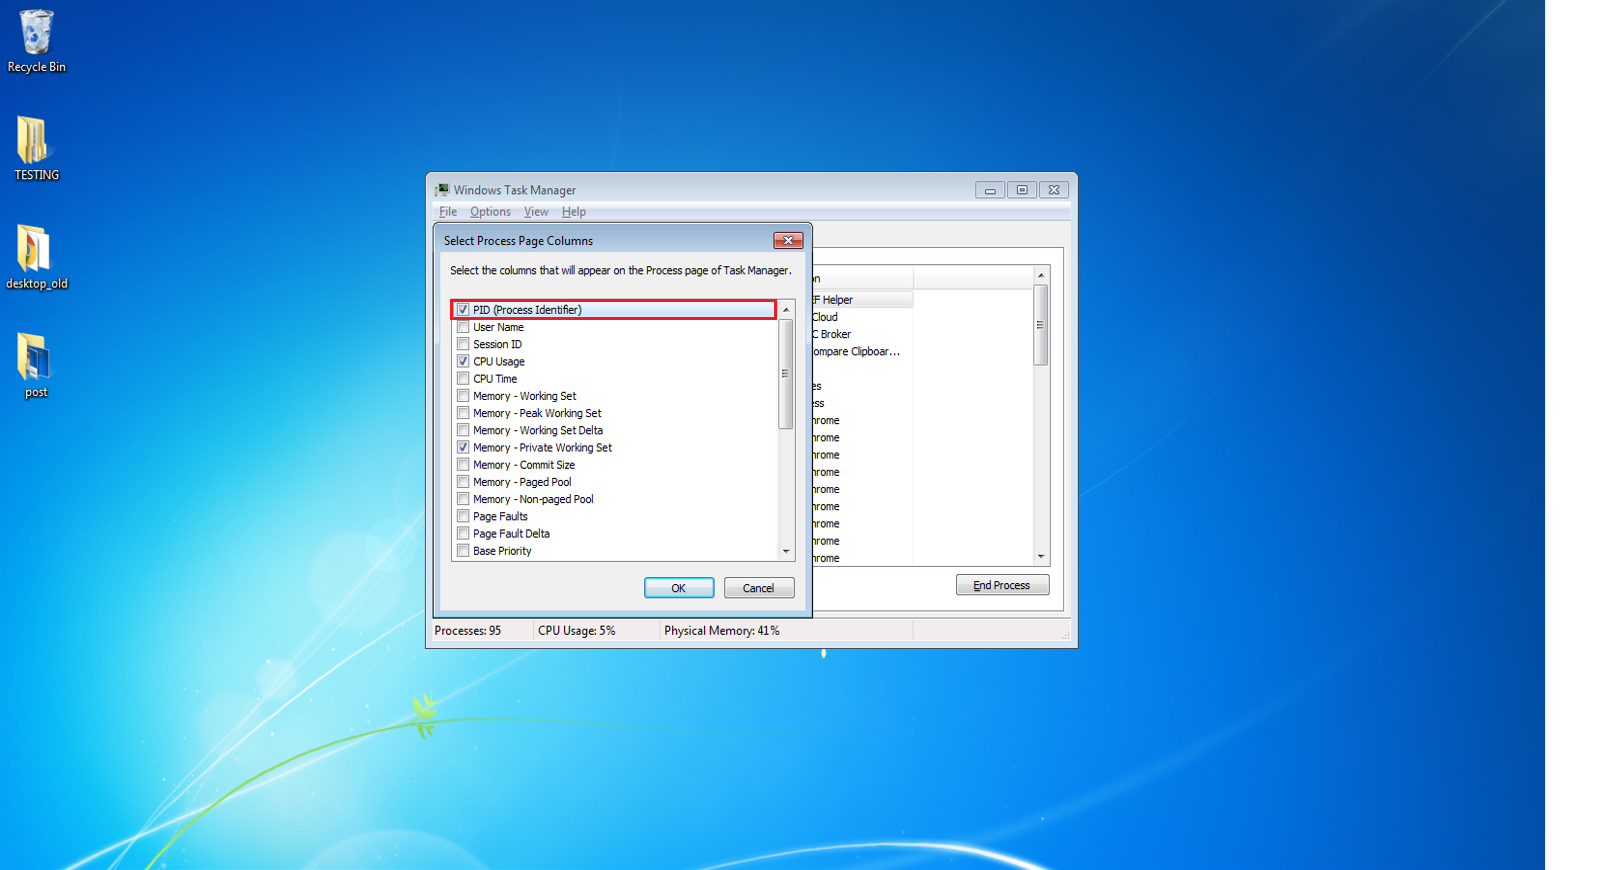Click 'Physical Memory: 41%' status entry
The height and width of the screenshot is (870, 1604).
[x=722, y=631]
